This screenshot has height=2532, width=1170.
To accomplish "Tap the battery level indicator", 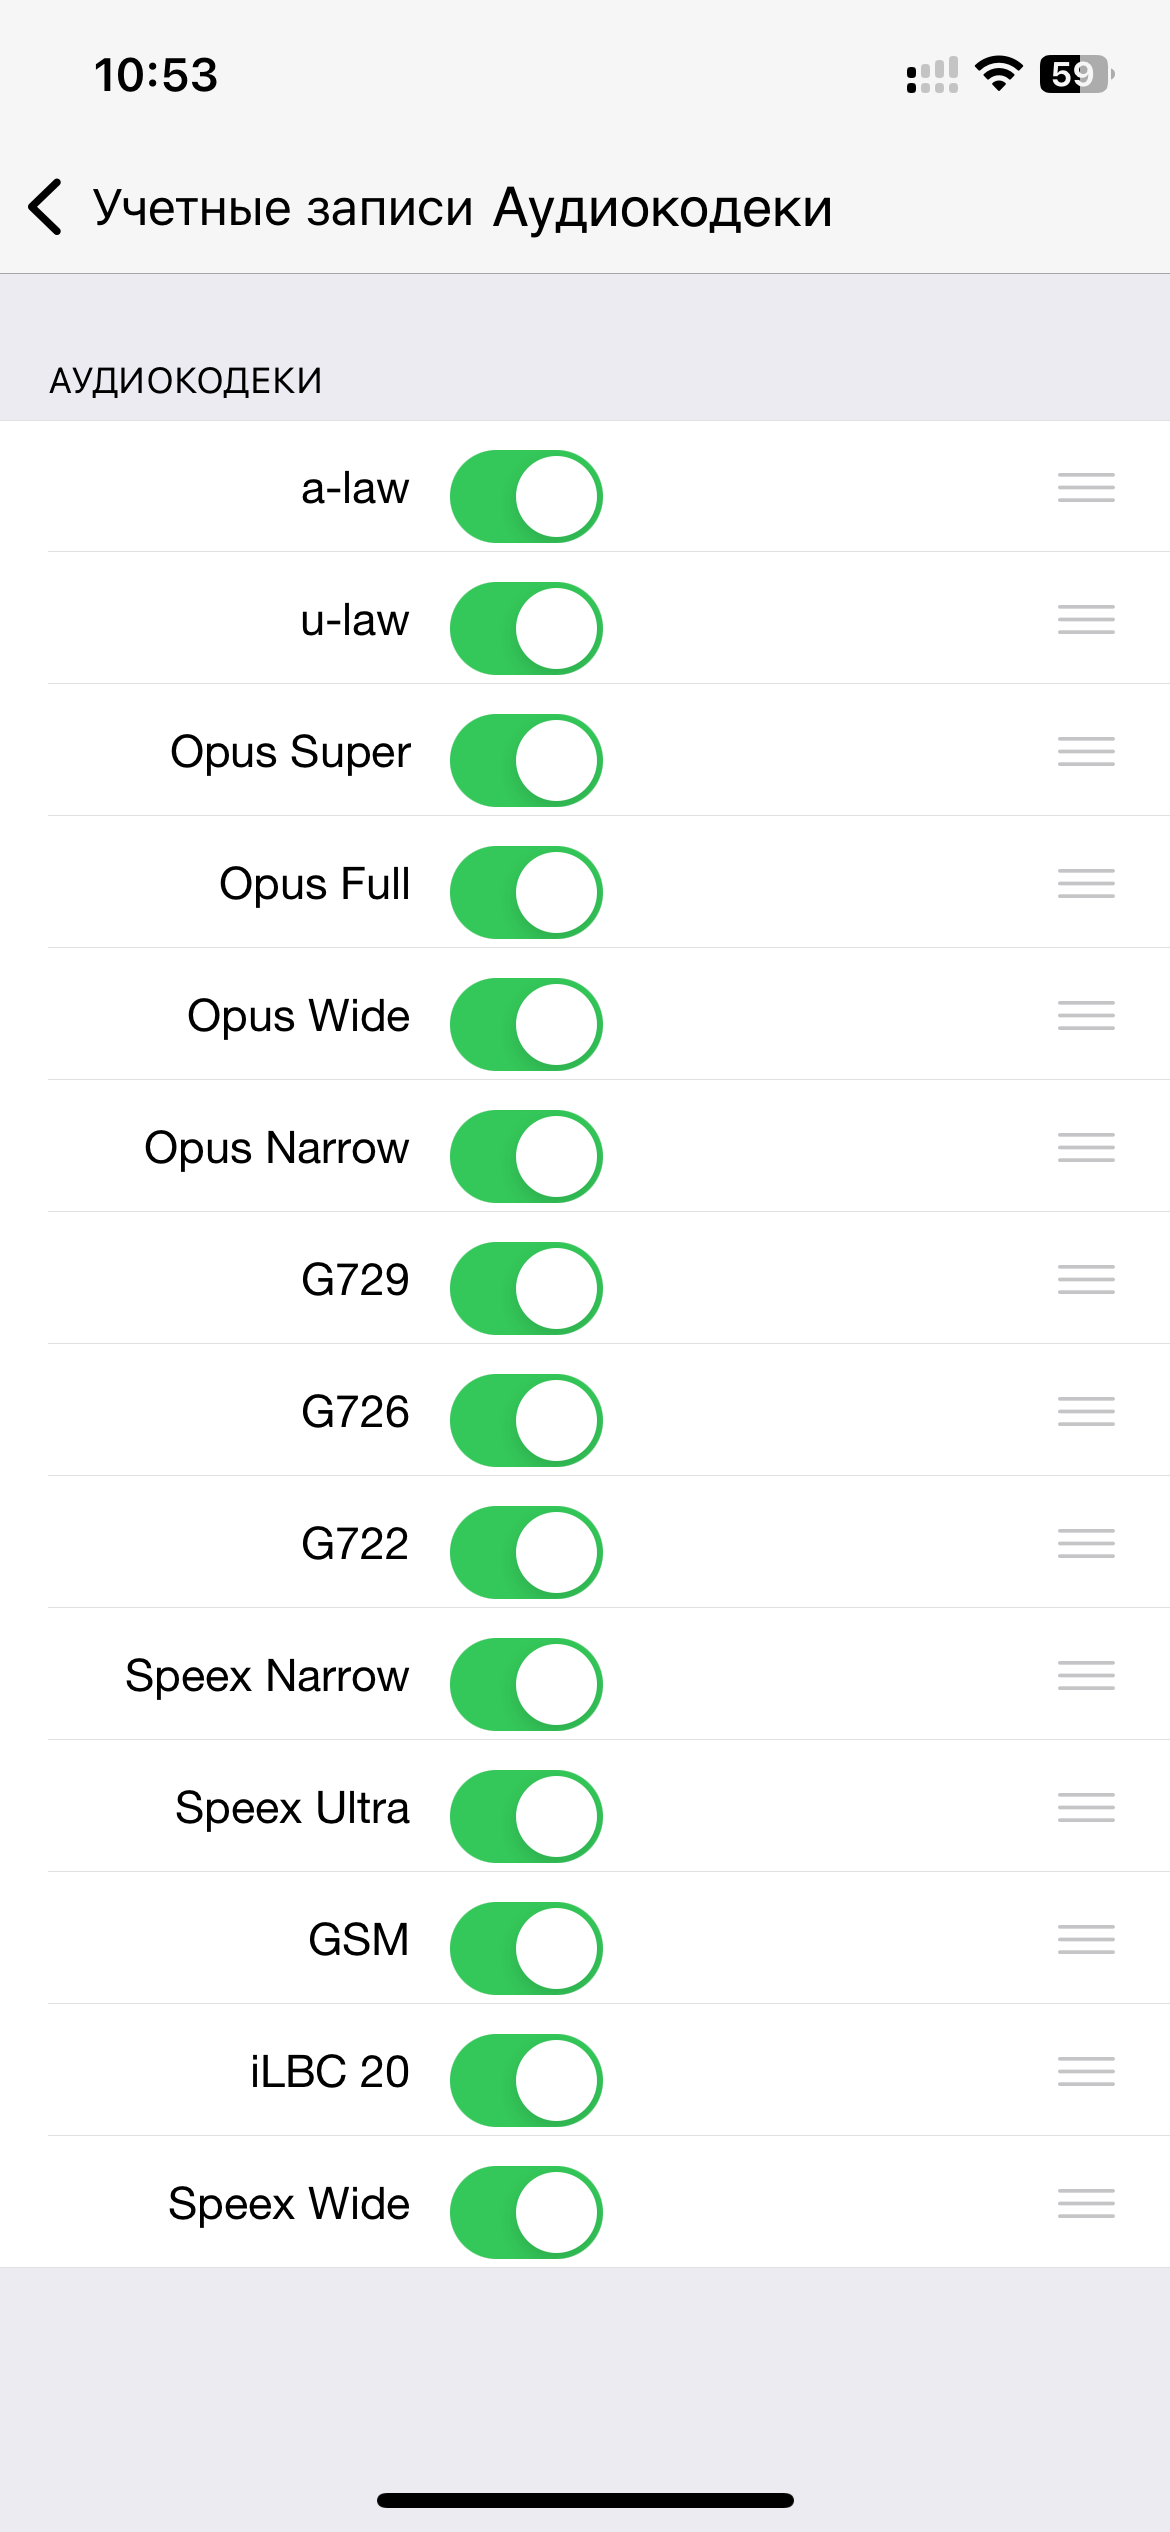I will 1076,74.
